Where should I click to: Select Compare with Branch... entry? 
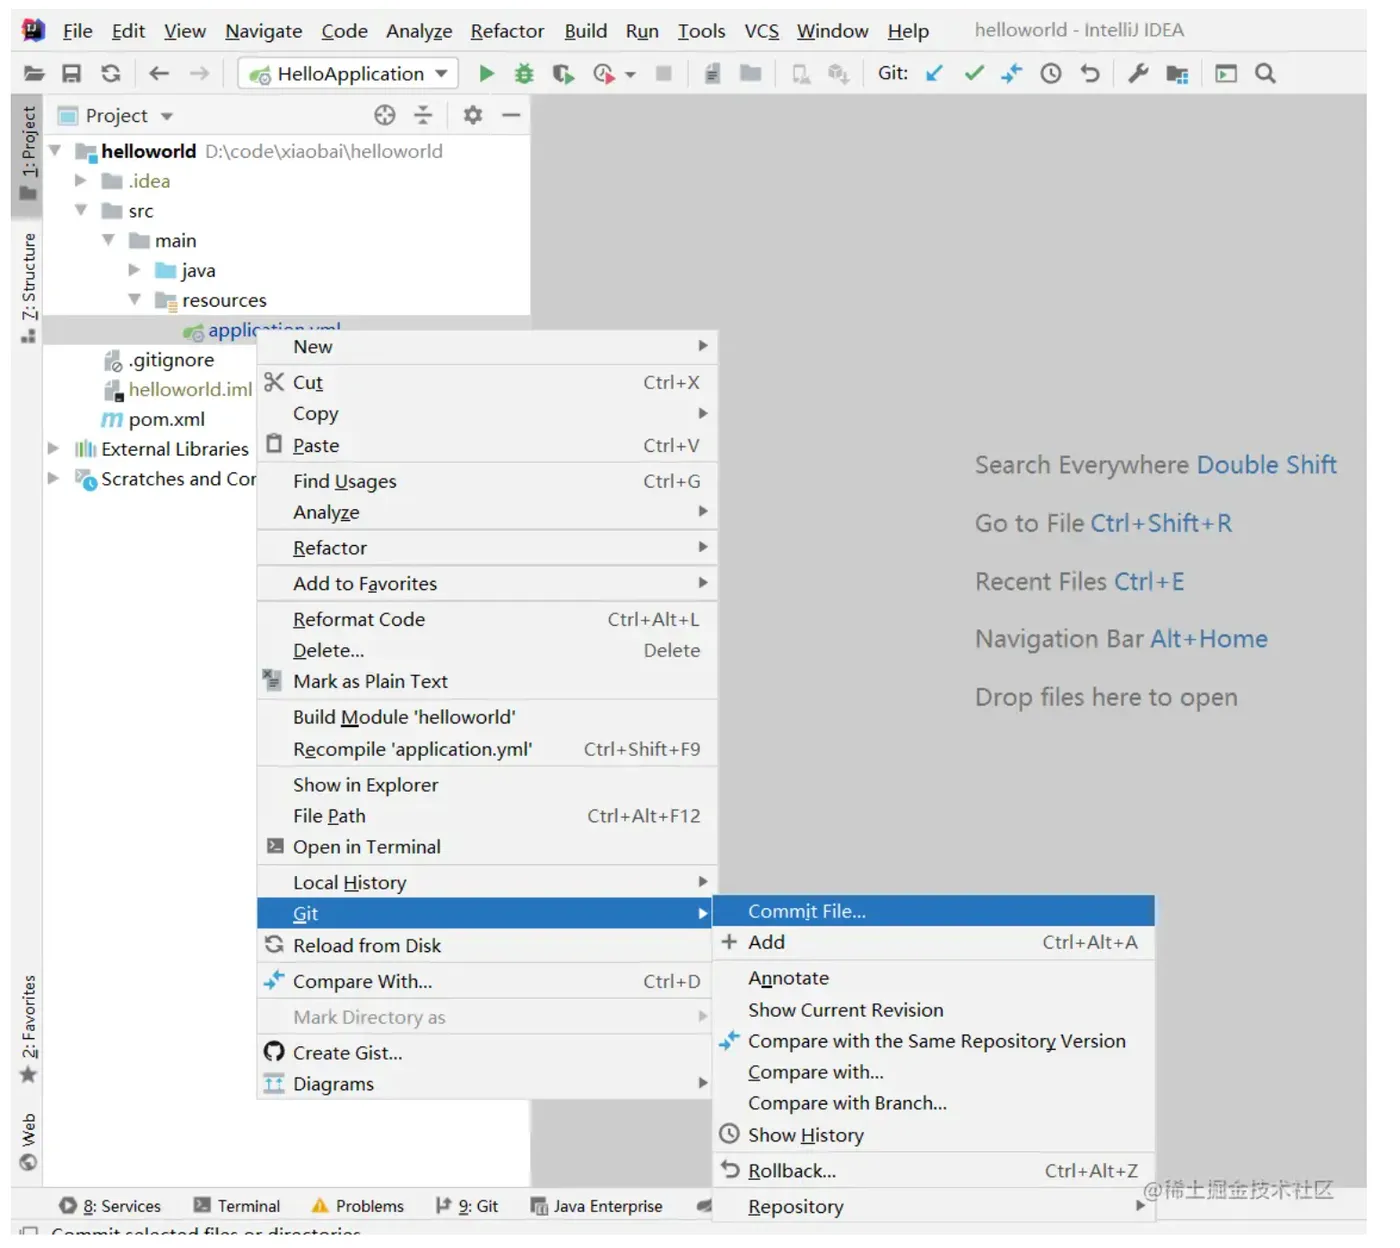(934, 1104)
